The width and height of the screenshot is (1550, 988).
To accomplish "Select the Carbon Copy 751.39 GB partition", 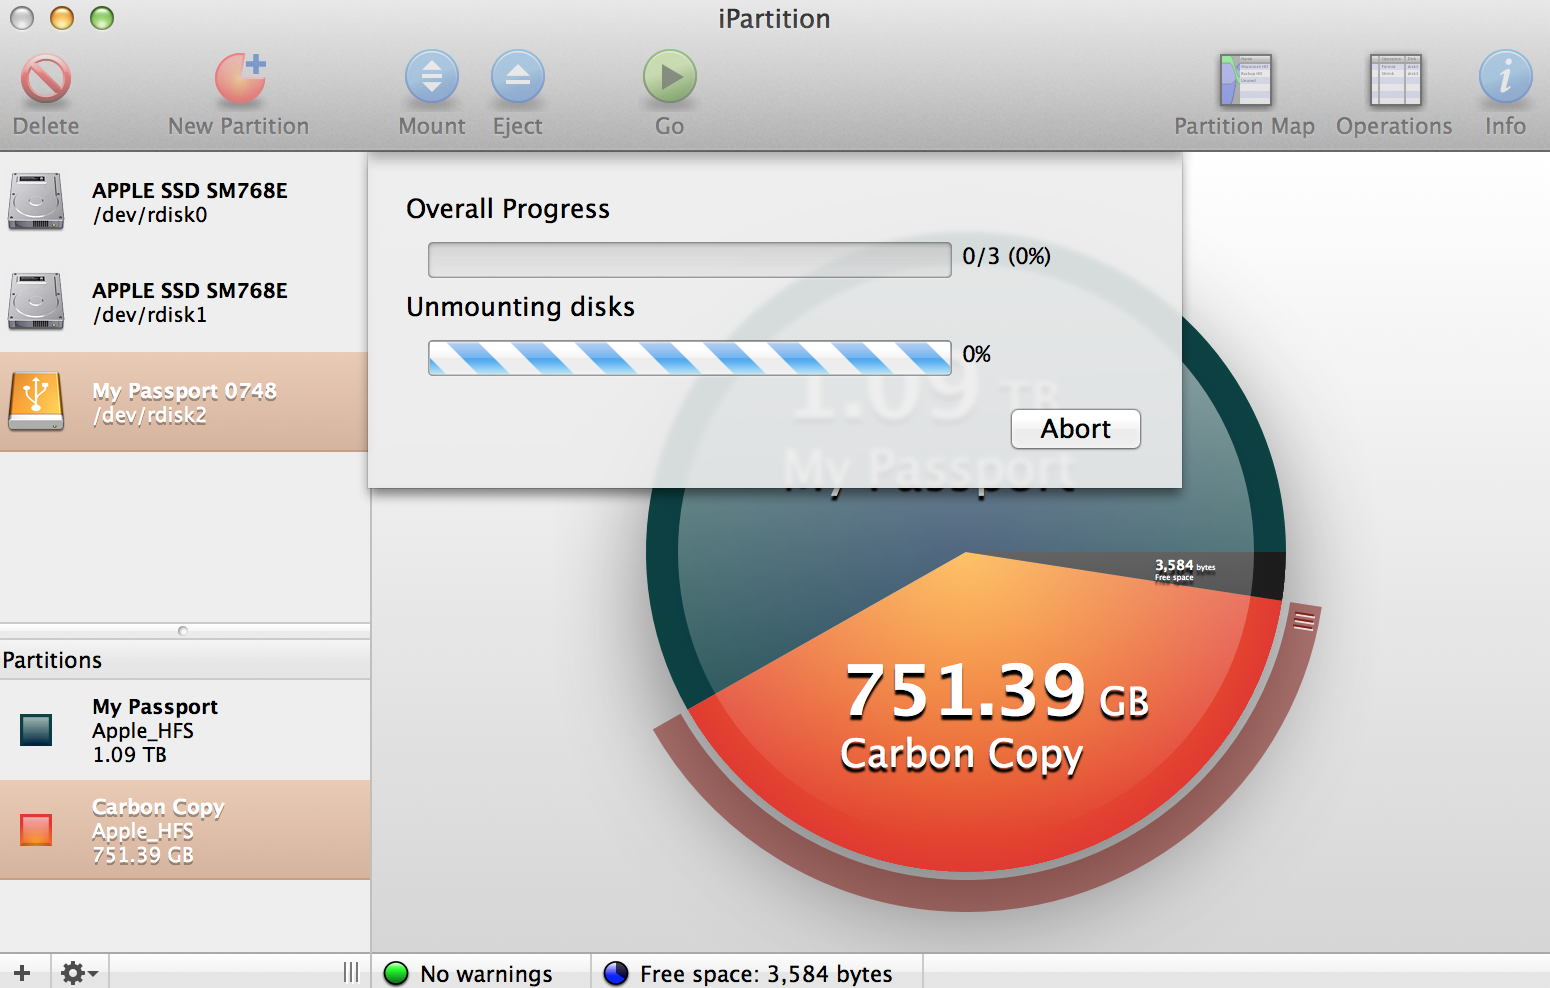I will click(185, 830).
